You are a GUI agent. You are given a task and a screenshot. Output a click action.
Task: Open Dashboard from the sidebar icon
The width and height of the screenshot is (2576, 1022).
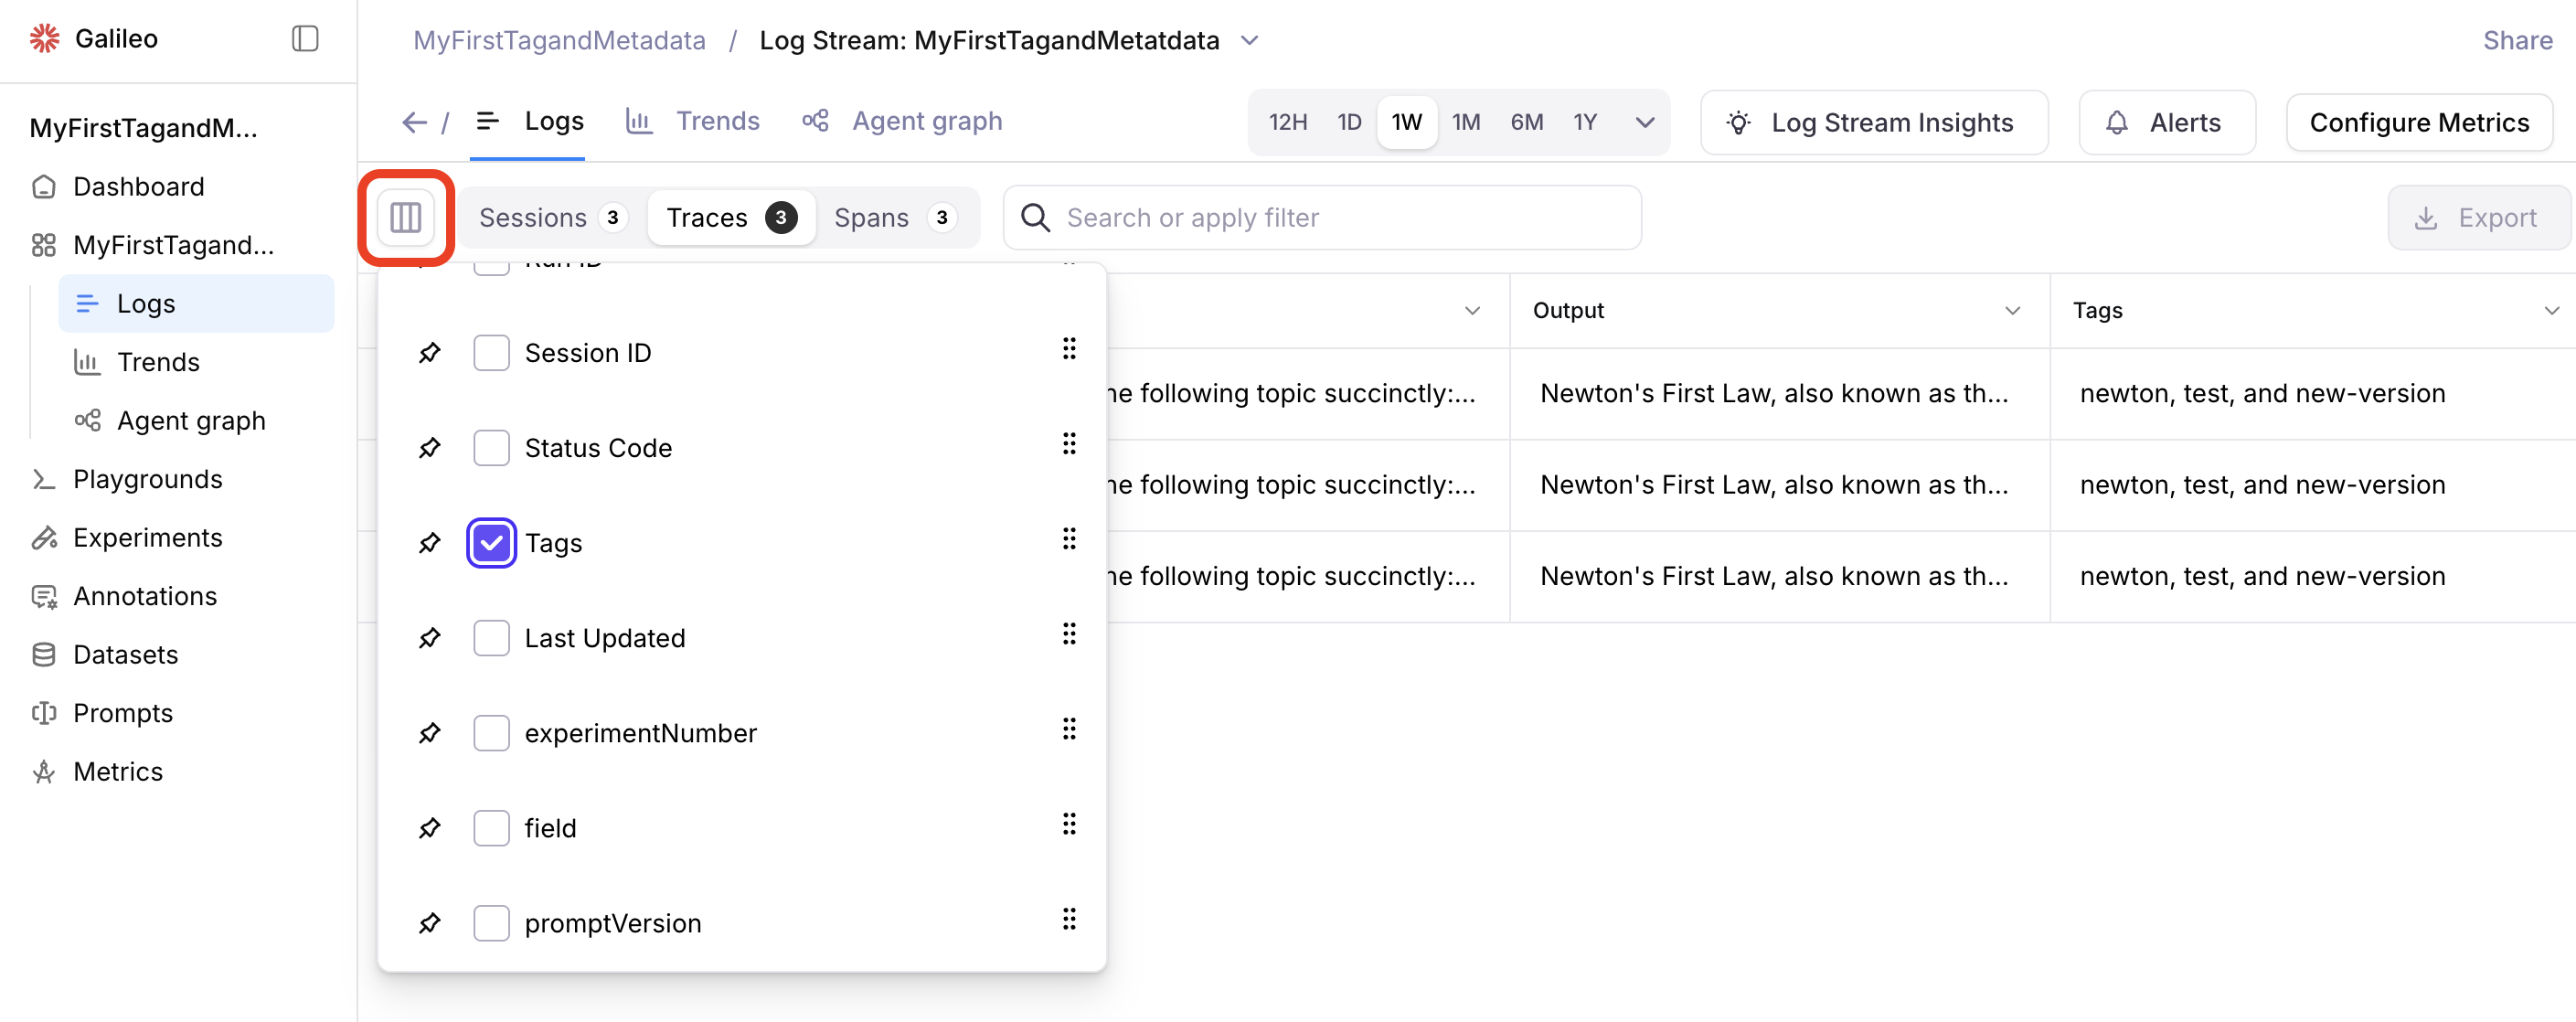tap(44, 186)
